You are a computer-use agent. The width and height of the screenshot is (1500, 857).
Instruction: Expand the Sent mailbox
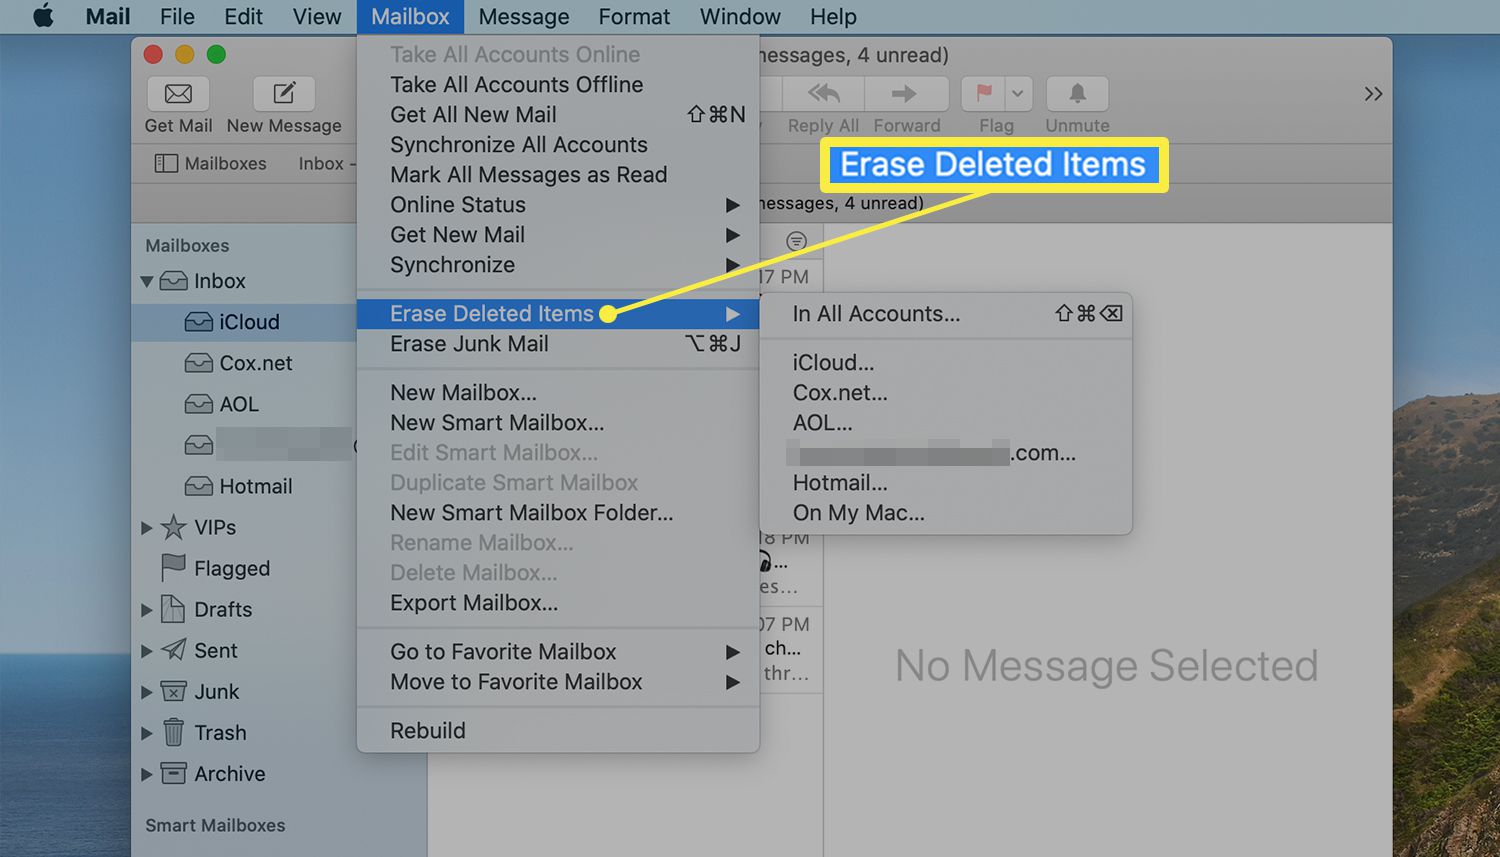(x=147, y=650)
